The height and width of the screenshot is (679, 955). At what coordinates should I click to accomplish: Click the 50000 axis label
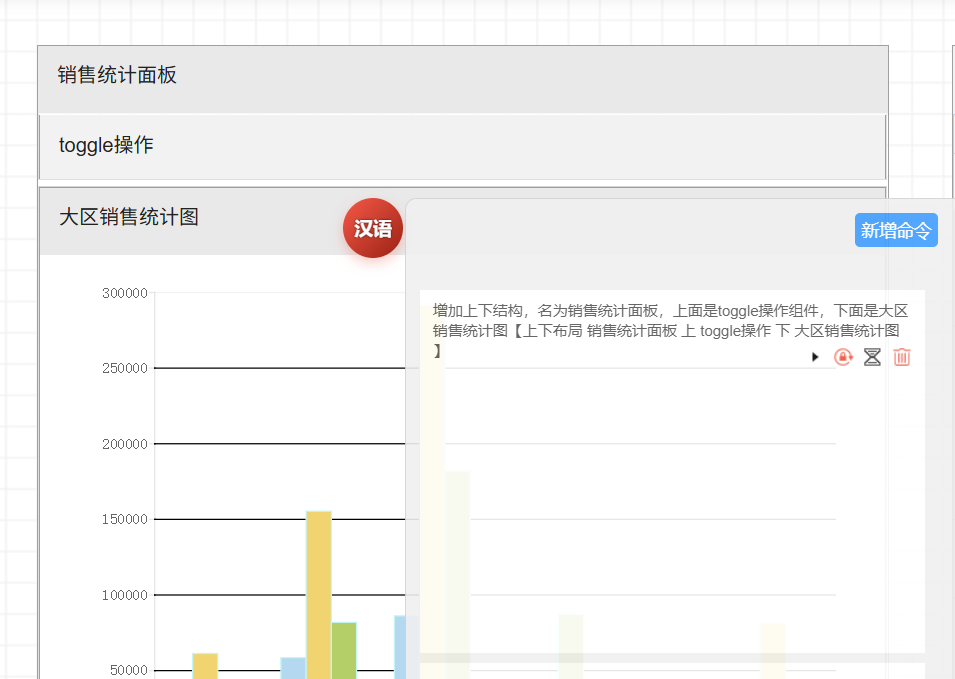(x=129, y=670)
